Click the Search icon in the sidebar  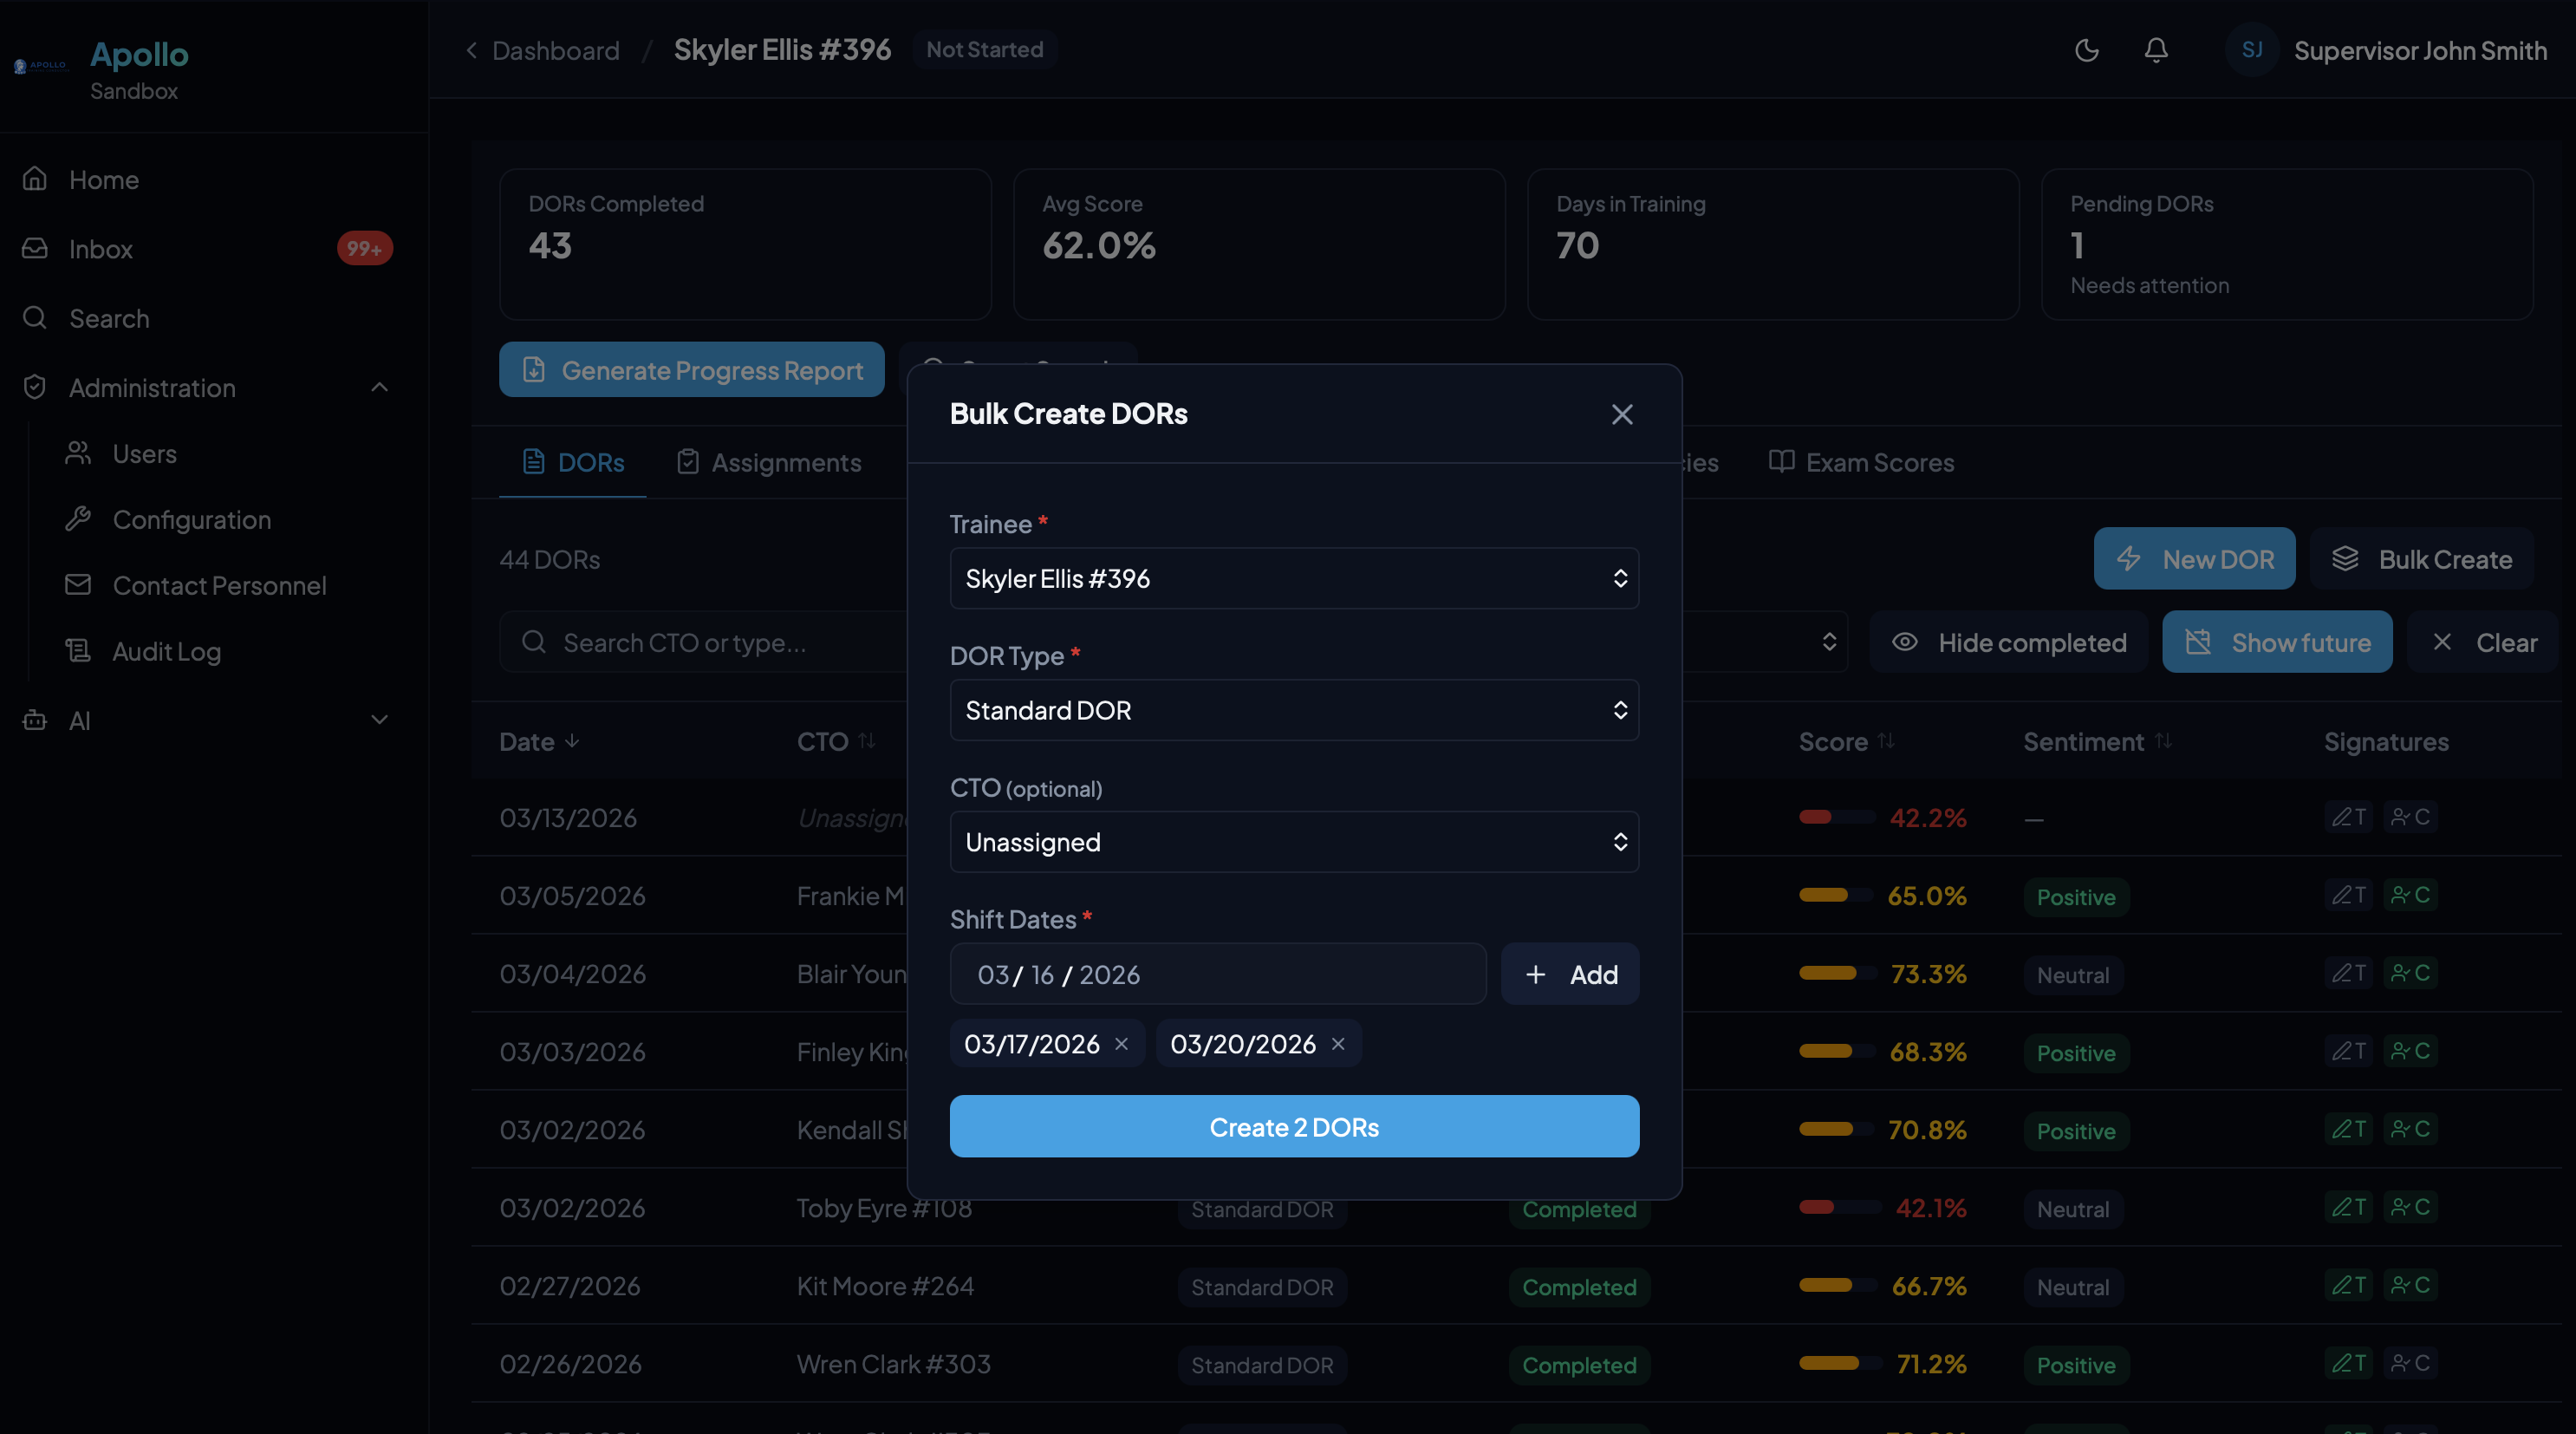tap(34, 318)
